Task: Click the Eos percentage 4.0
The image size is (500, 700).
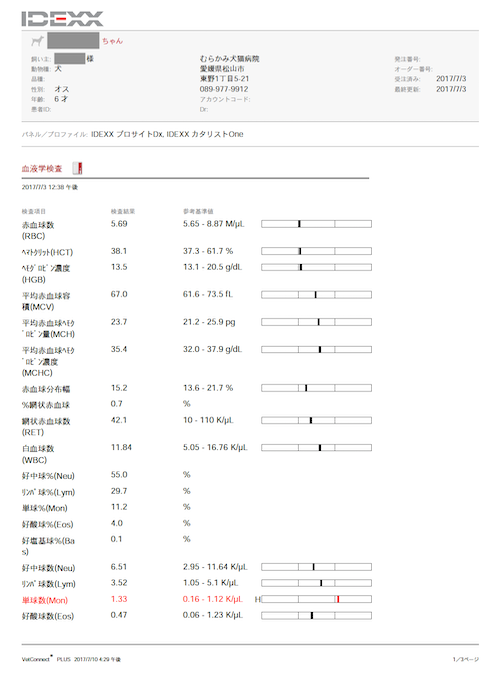Action: (x=117, y=523)
